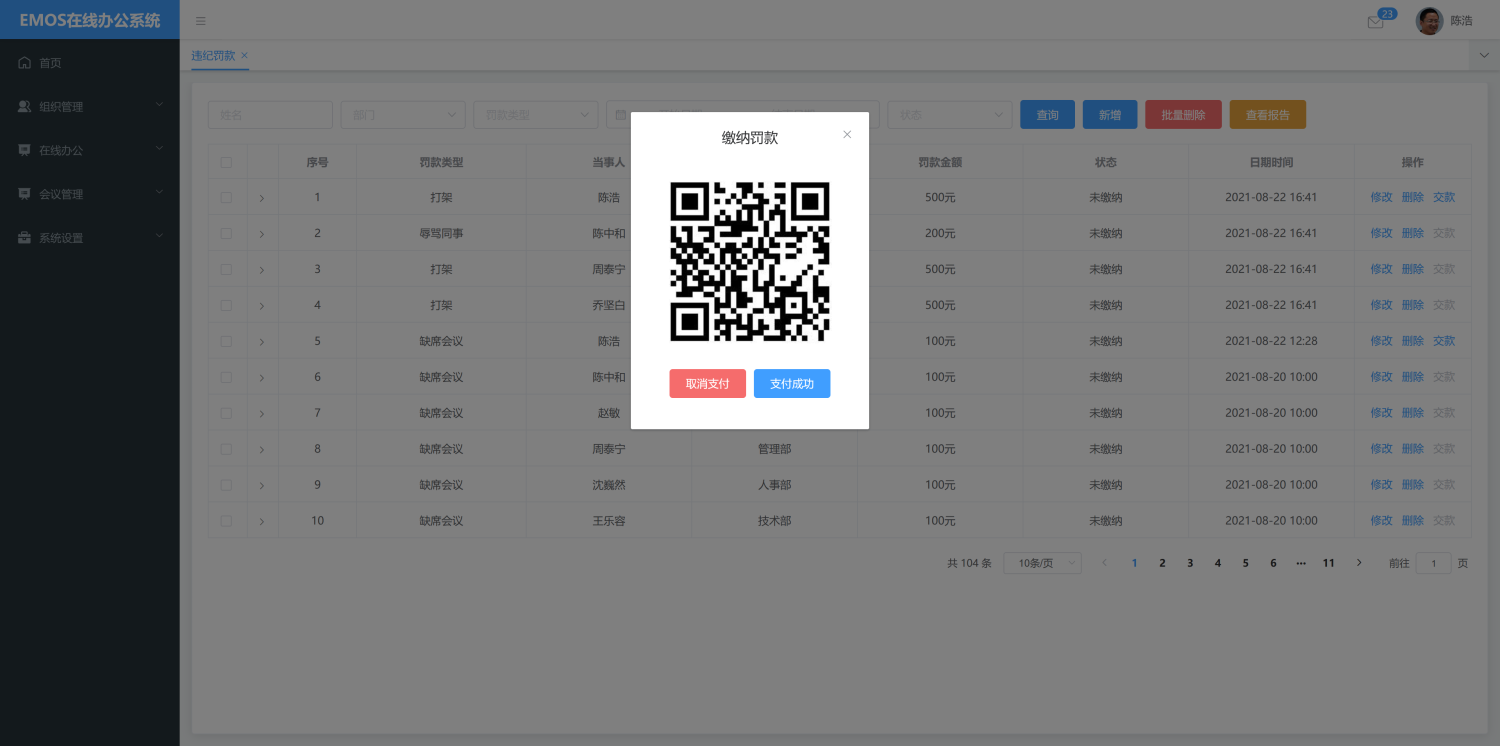Click 修改 link on the first row
Screen dimensions: 1500x746
[1380, 197]
